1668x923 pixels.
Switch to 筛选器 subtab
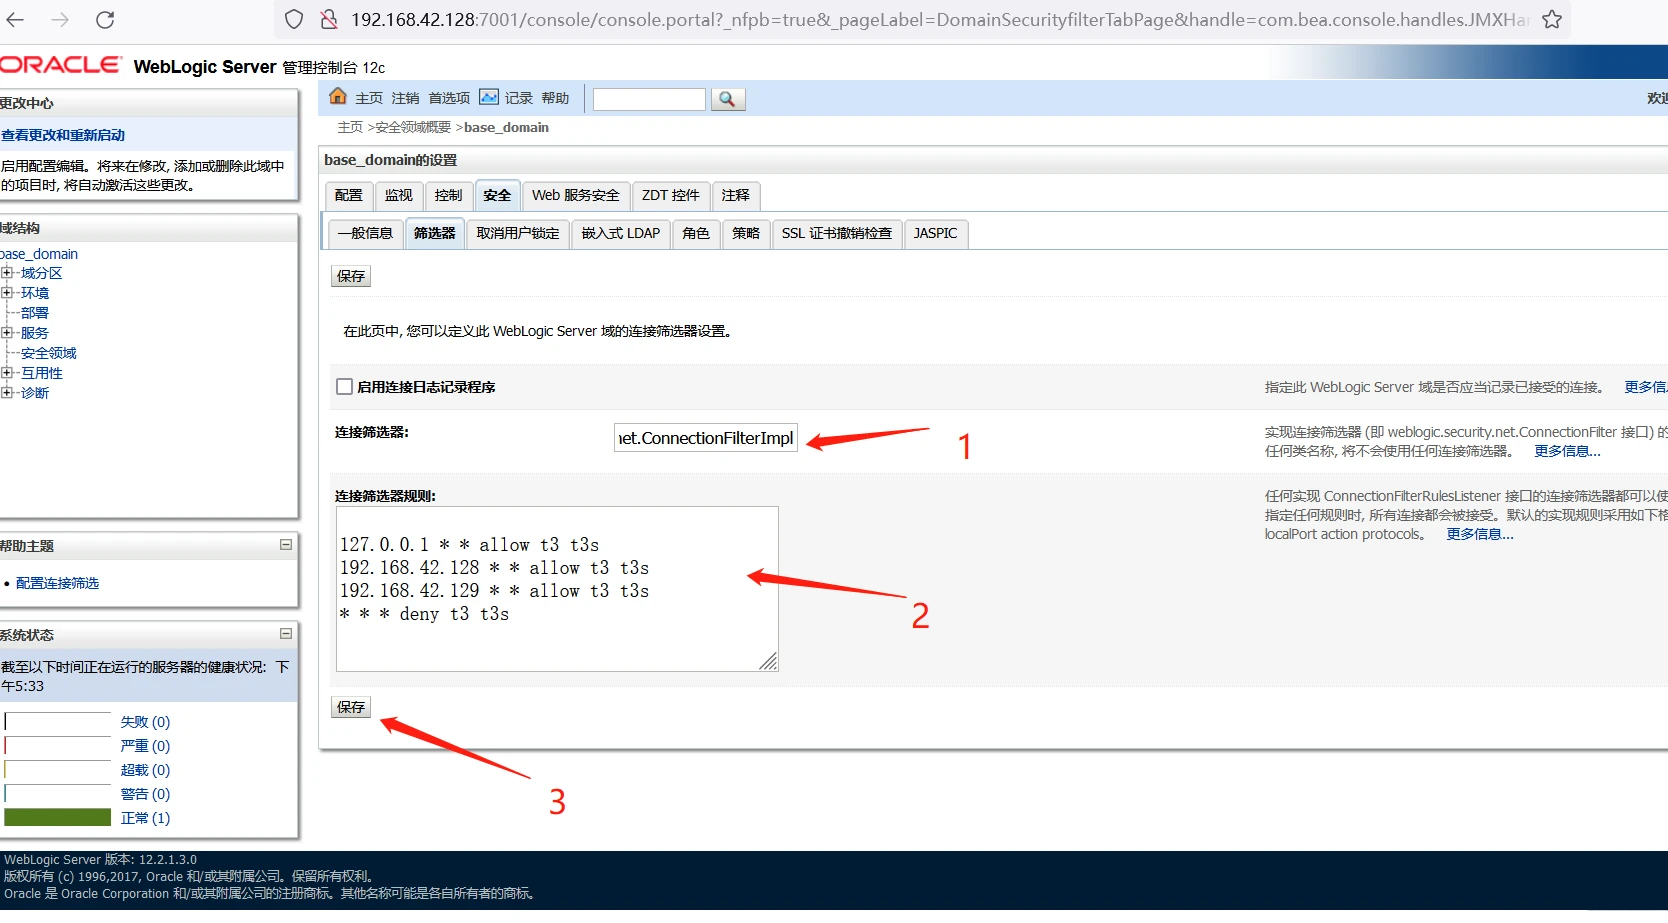click(x=434, y=234)
